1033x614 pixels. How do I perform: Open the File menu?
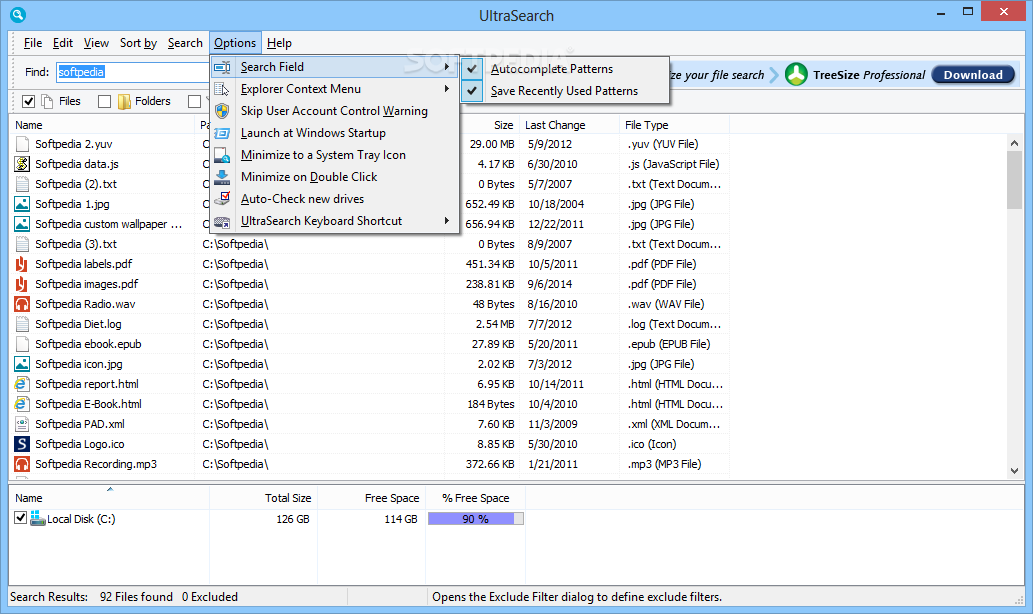point(32,43)
